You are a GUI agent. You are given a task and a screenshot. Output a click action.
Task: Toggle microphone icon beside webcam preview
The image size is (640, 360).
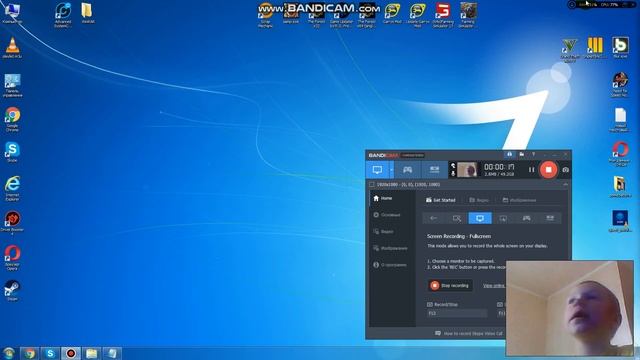(x=453, y=173)
